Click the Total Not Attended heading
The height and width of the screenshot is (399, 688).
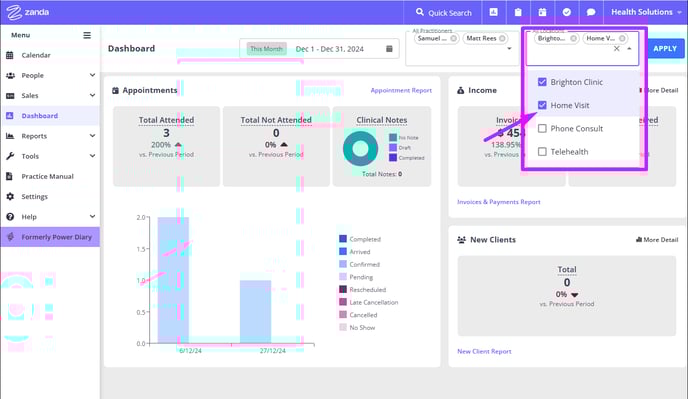pos(276,120)
